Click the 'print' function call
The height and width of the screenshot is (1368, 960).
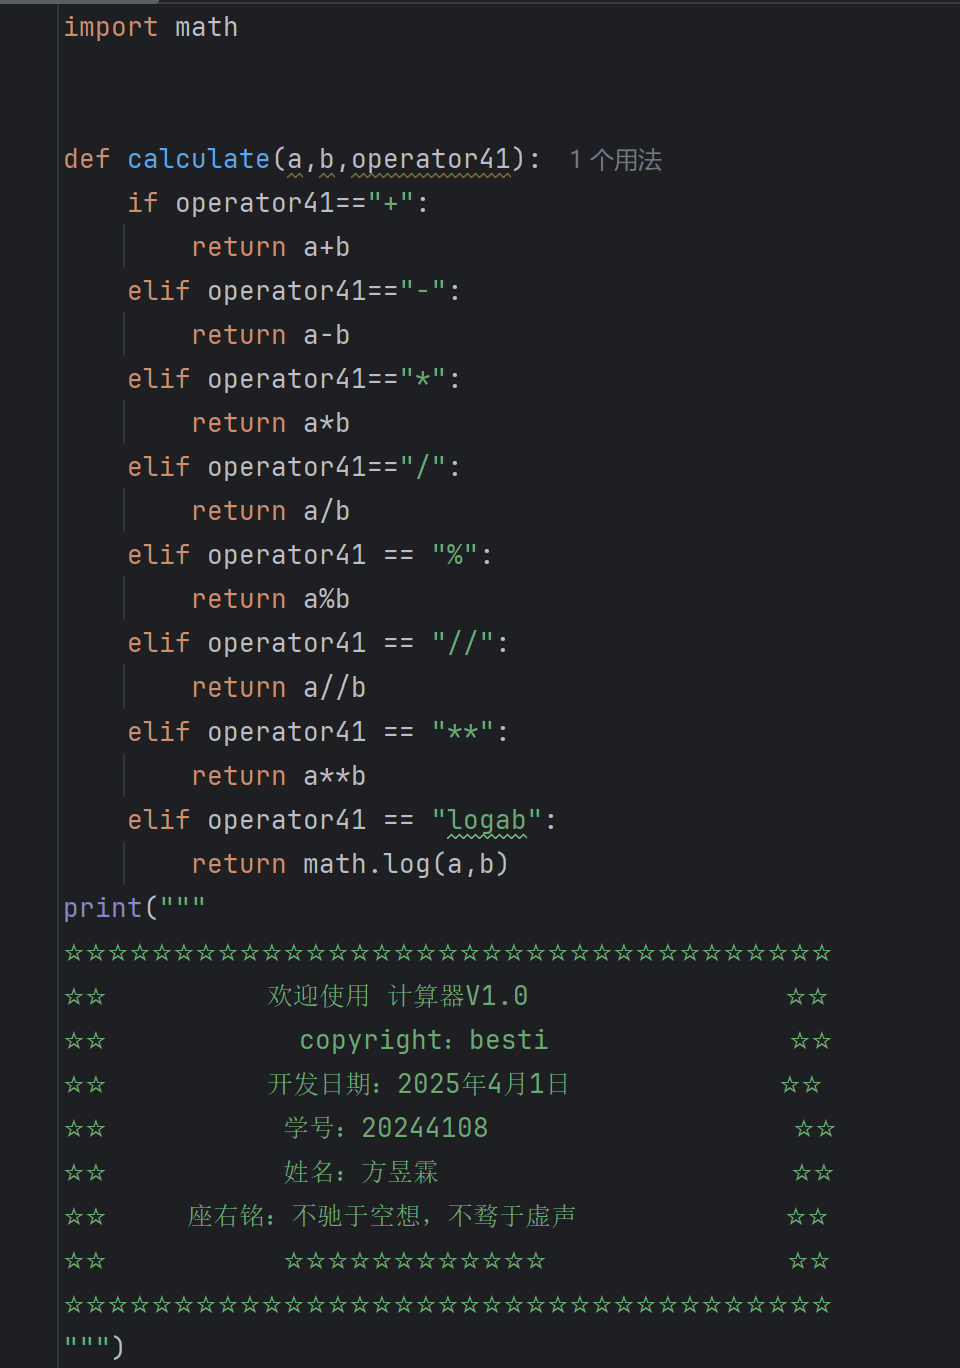102,908
